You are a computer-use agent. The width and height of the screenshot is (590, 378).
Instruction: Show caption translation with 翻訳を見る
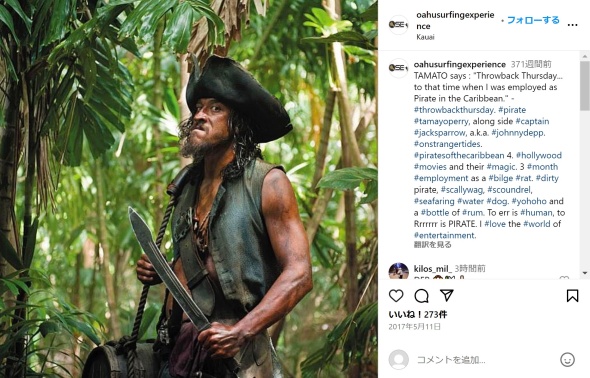(x=432, y=245)
